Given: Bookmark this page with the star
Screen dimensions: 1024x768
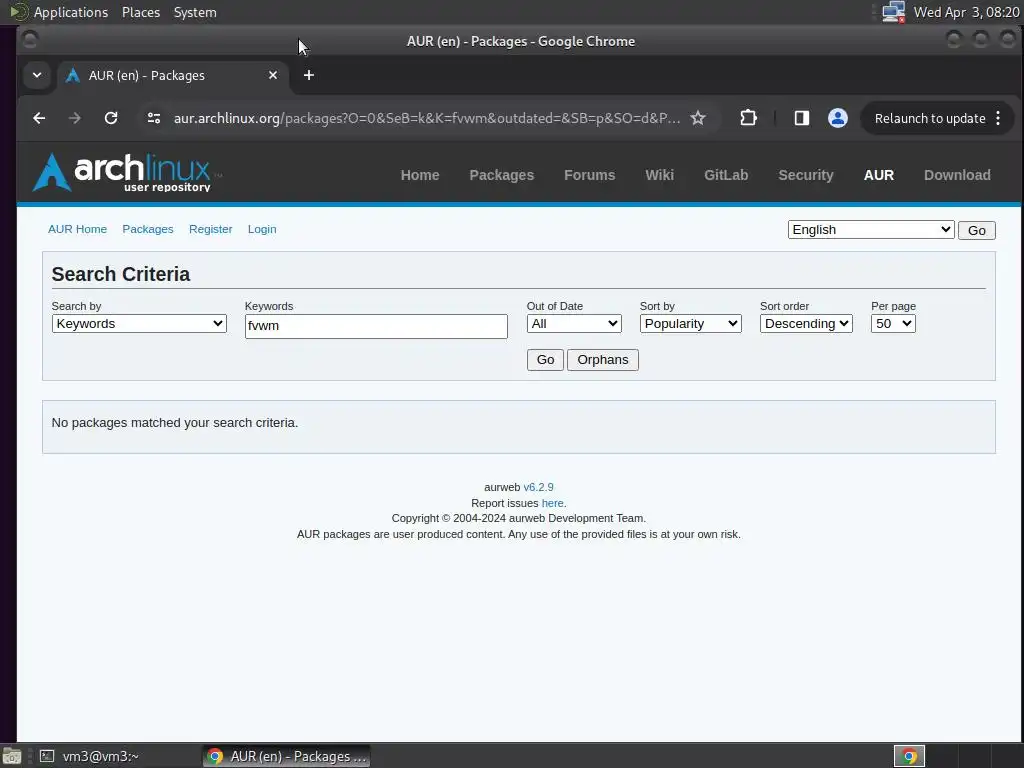Looking at the screenshot, I should 698,118.
